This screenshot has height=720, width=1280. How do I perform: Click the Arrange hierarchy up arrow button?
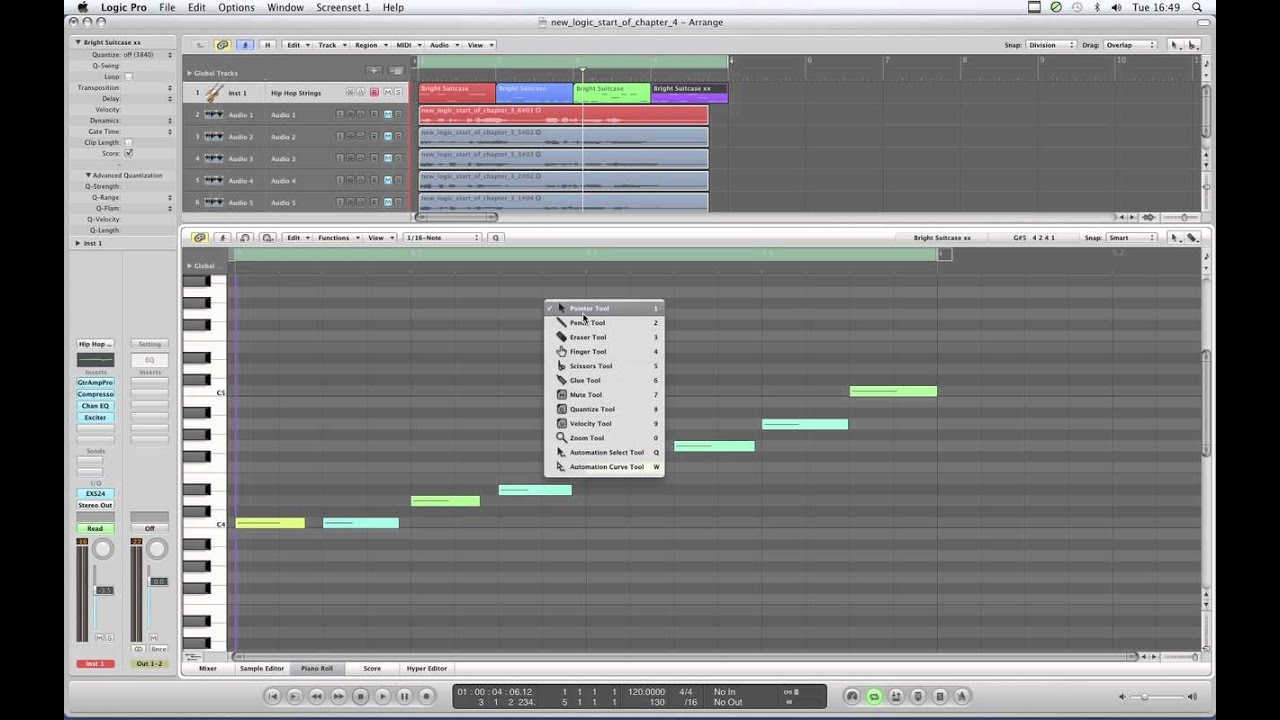pos(200,45)
